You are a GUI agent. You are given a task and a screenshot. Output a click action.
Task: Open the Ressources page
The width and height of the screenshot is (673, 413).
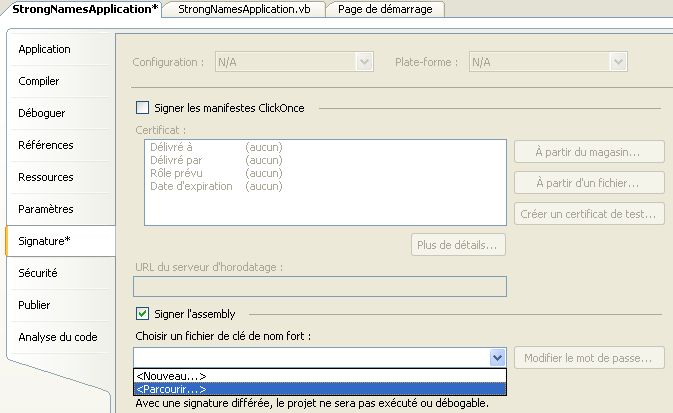46,177
